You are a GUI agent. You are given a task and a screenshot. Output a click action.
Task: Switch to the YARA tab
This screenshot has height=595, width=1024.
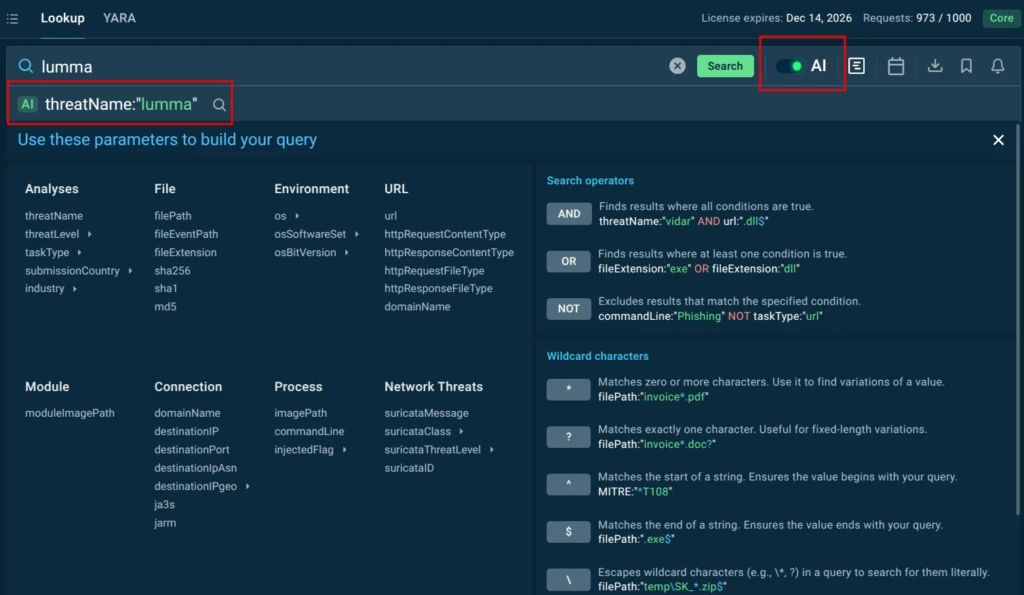tap(119, 18)
